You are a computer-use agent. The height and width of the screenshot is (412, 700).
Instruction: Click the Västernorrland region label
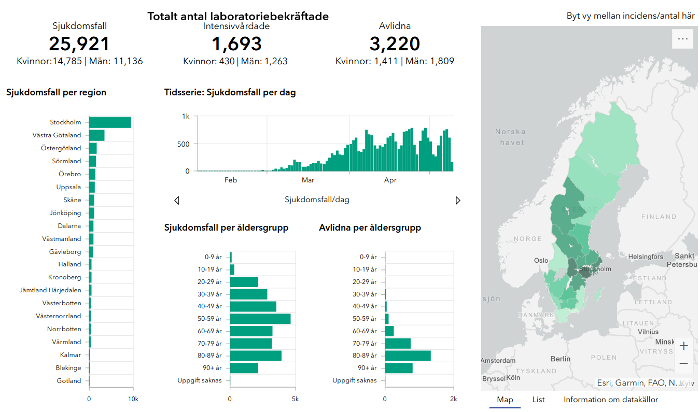click(58, 316)
